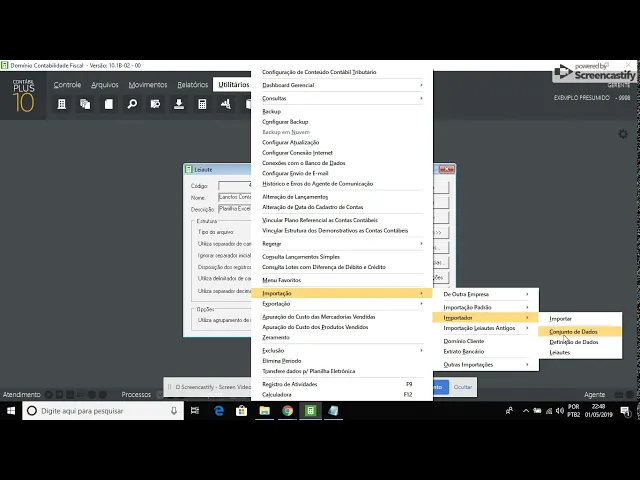Open File Explorer from the taskbar

(x=264, y=411)
